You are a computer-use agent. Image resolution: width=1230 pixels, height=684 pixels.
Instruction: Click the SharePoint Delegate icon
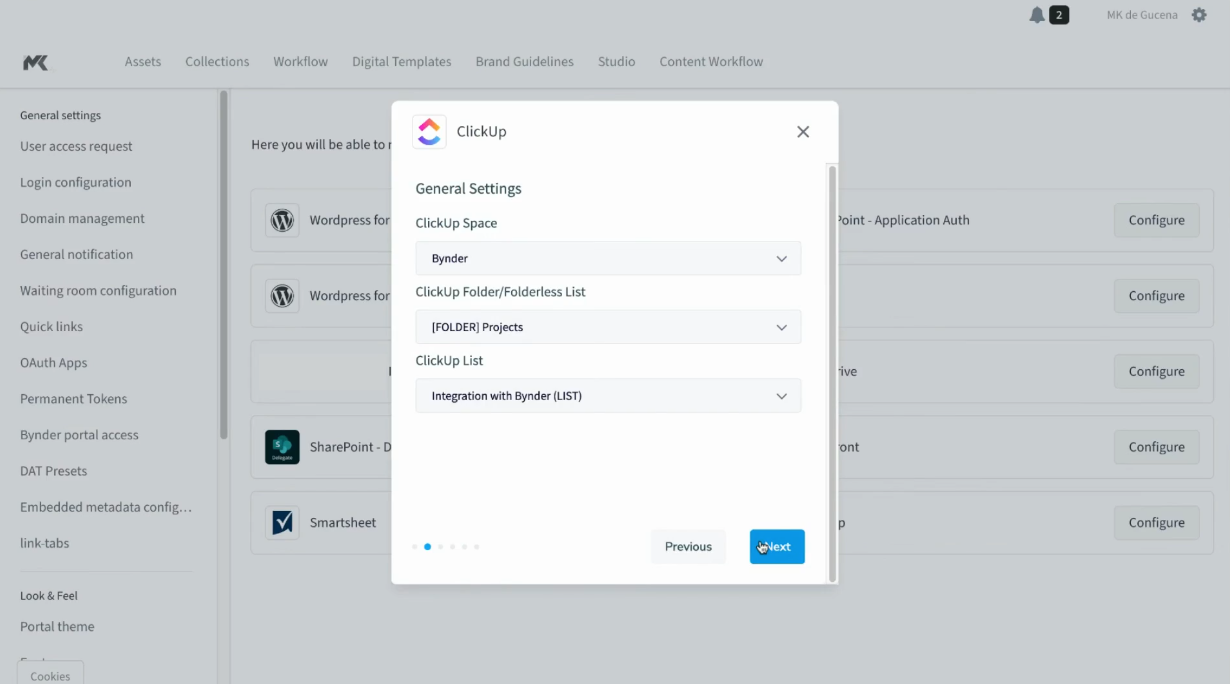[x=282, y=447]
